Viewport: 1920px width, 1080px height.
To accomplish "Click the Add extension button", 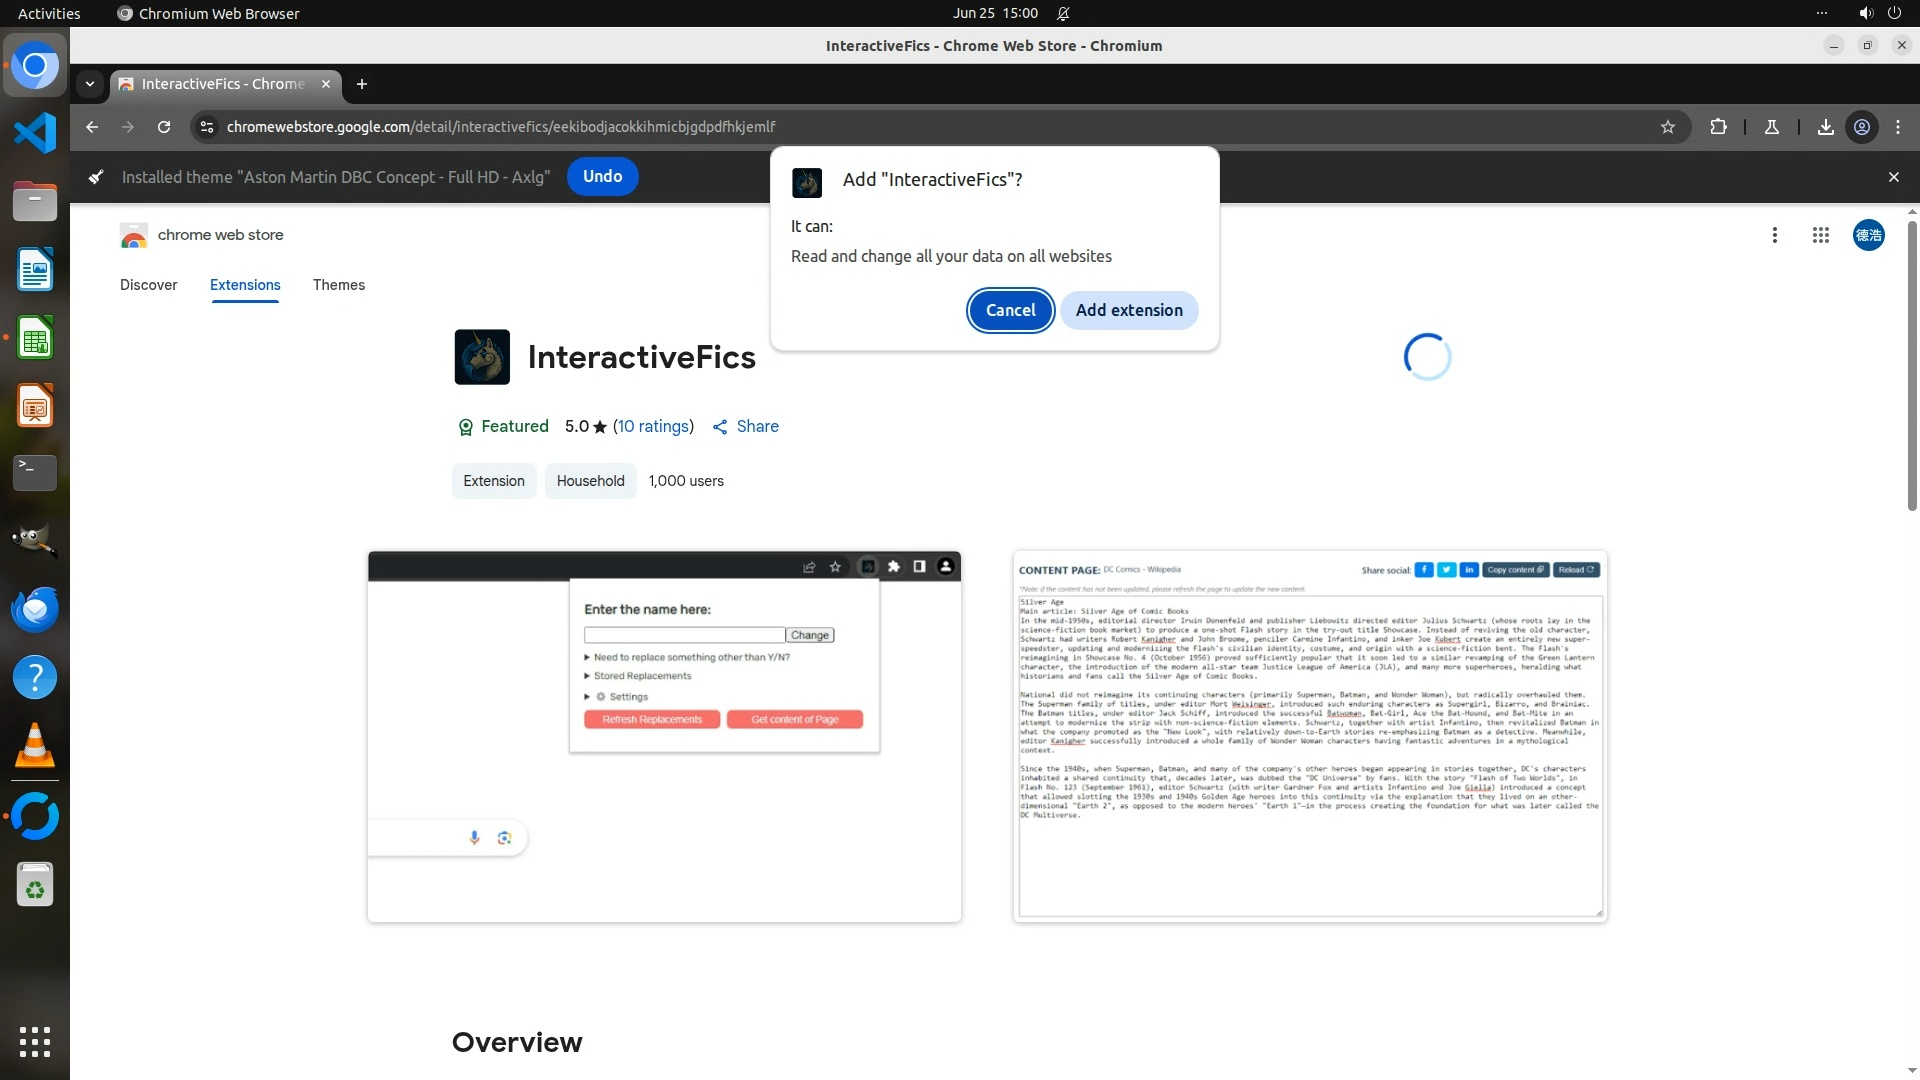I will pos(1129,310).
